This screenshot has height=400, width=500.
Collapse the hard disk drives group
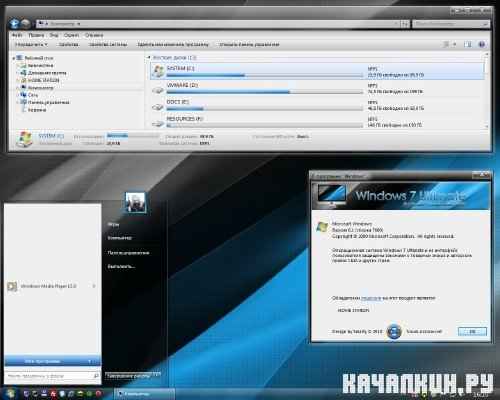(149, 58)
